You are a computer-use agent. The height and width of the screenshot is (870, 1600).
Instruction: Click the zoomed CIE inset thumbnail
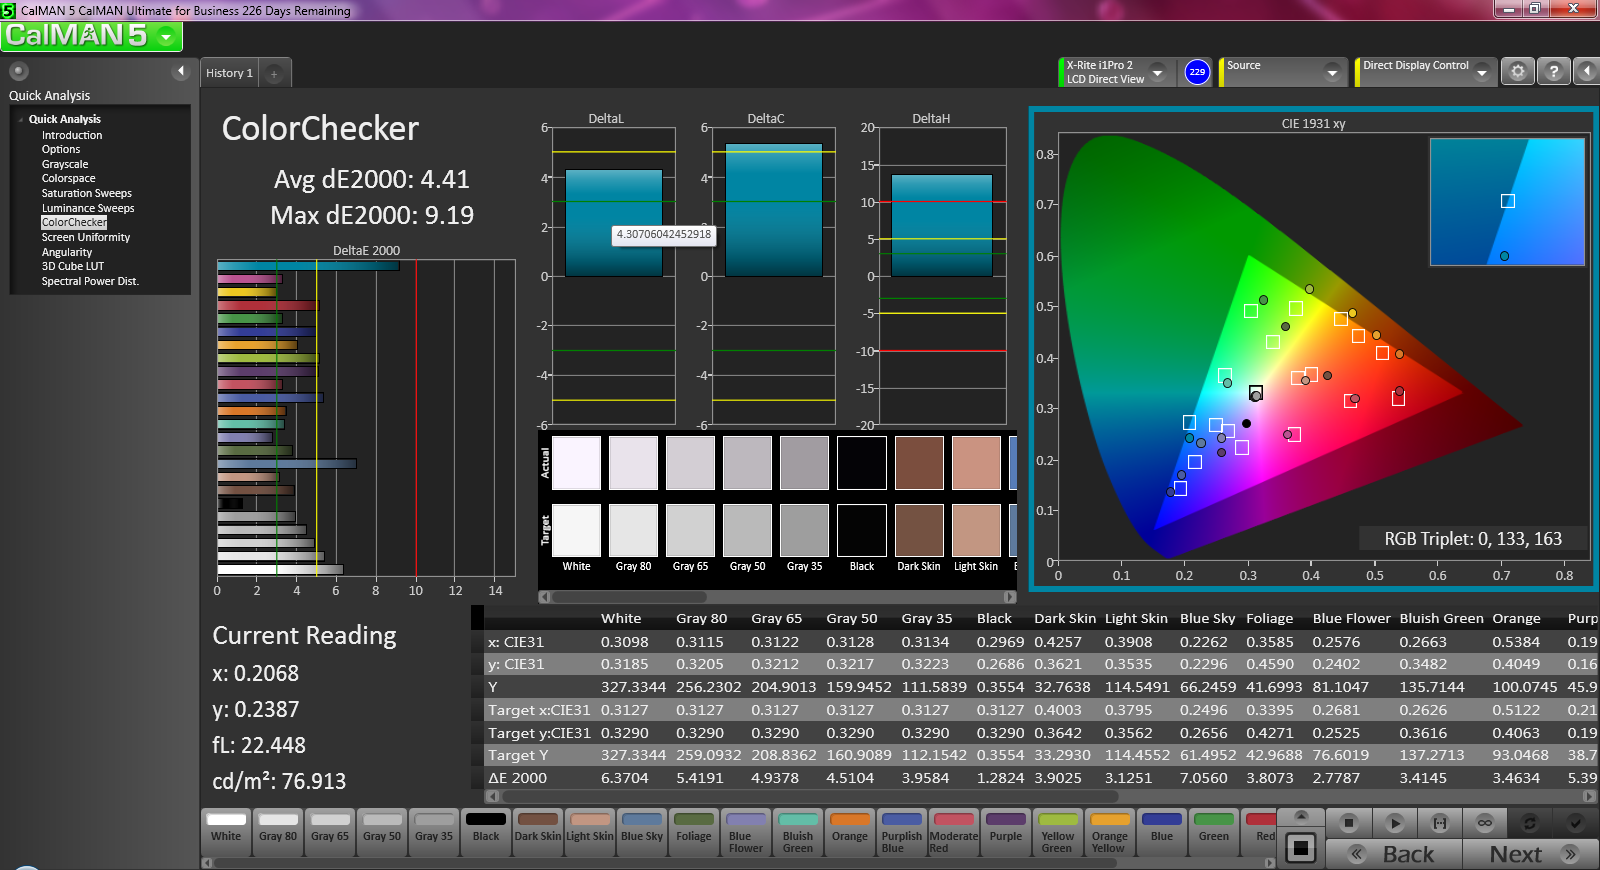click(1507, 202)
